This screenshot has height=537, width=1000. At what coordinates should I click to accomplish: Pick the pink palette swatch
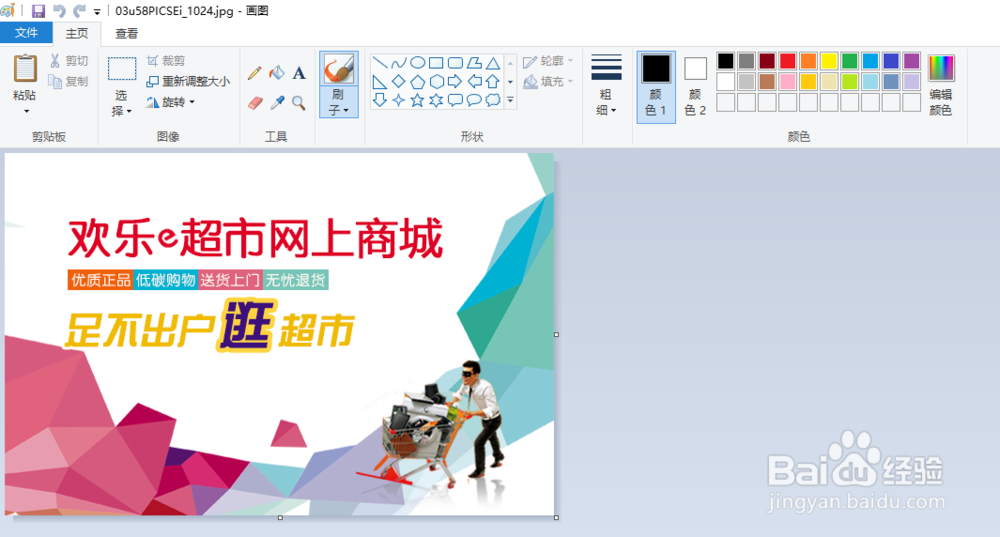click(x=788, y=82)
